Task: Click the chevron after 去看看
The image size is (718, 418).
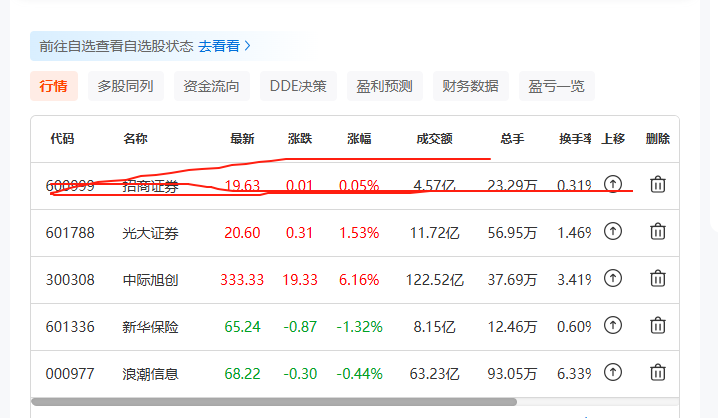Action: point(248,46)
